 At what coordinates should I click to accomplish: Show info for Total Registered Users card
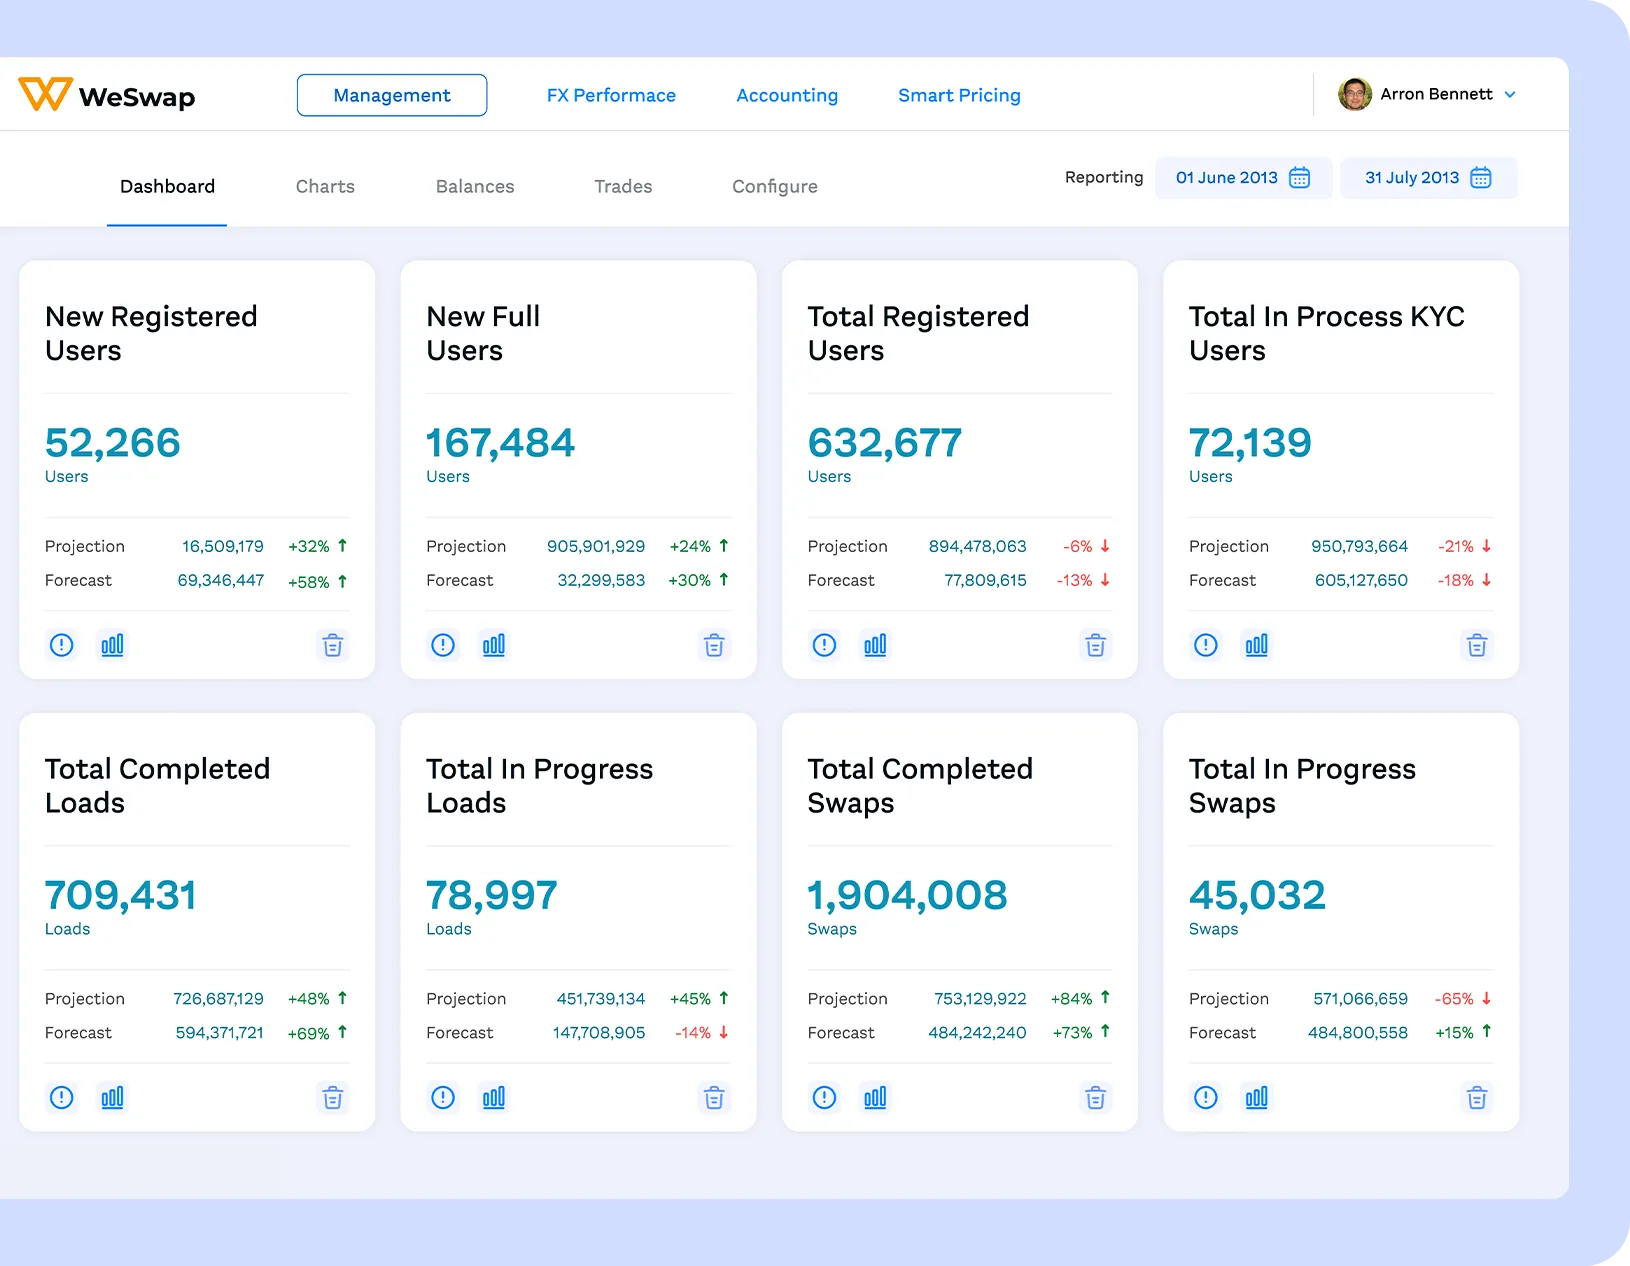[824, 645]
